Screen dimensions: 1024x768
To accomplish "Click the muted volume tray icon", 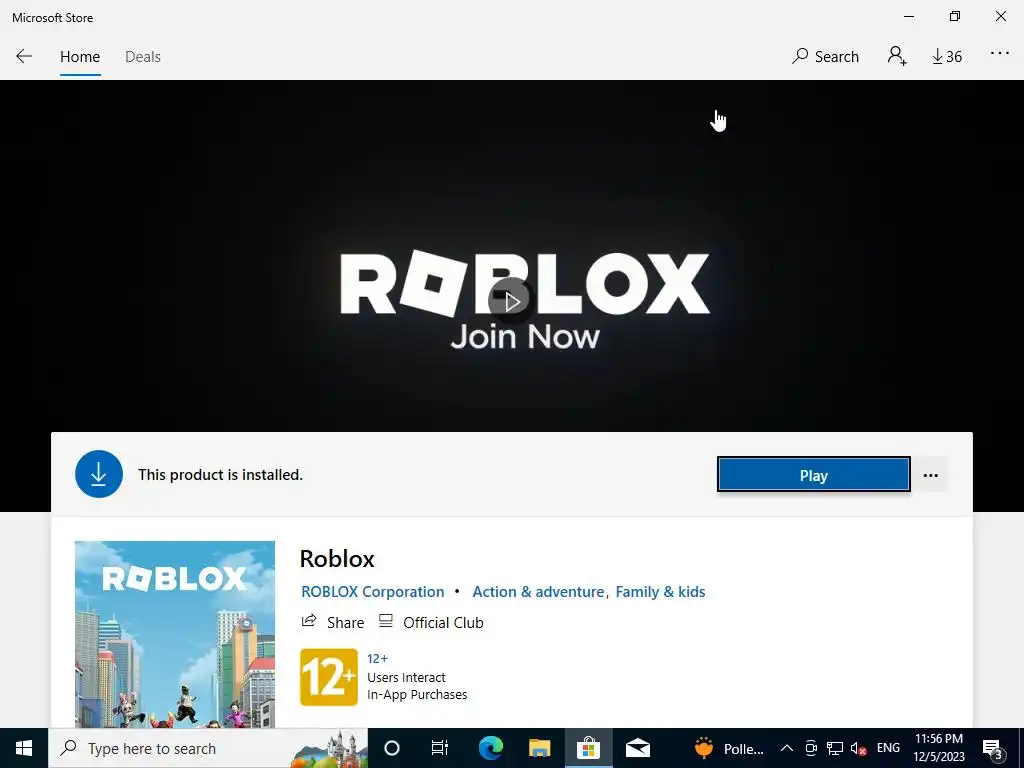I will (858, 749).
